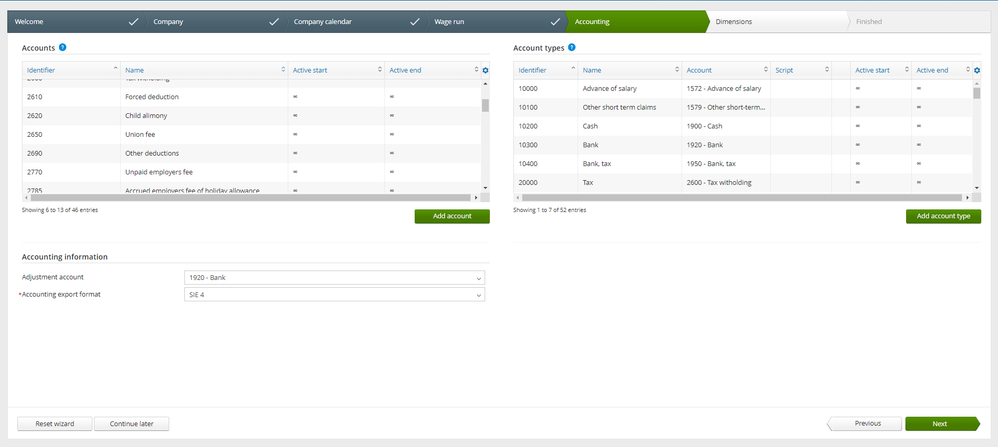
Task: Sort Account types by Active start
Action: coord(881,70)
